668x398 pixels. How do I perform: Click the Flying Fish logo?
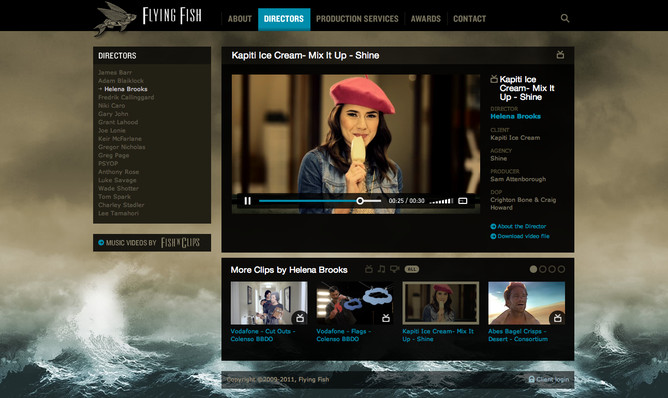point(148,18)
